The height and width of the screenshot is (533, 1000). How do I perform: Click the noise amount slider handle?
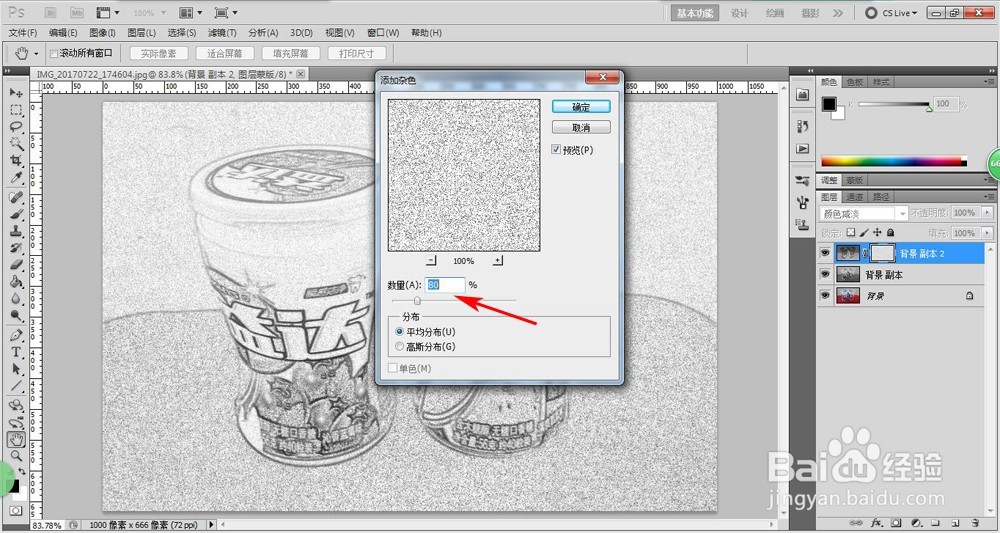(x=417, y=301)
